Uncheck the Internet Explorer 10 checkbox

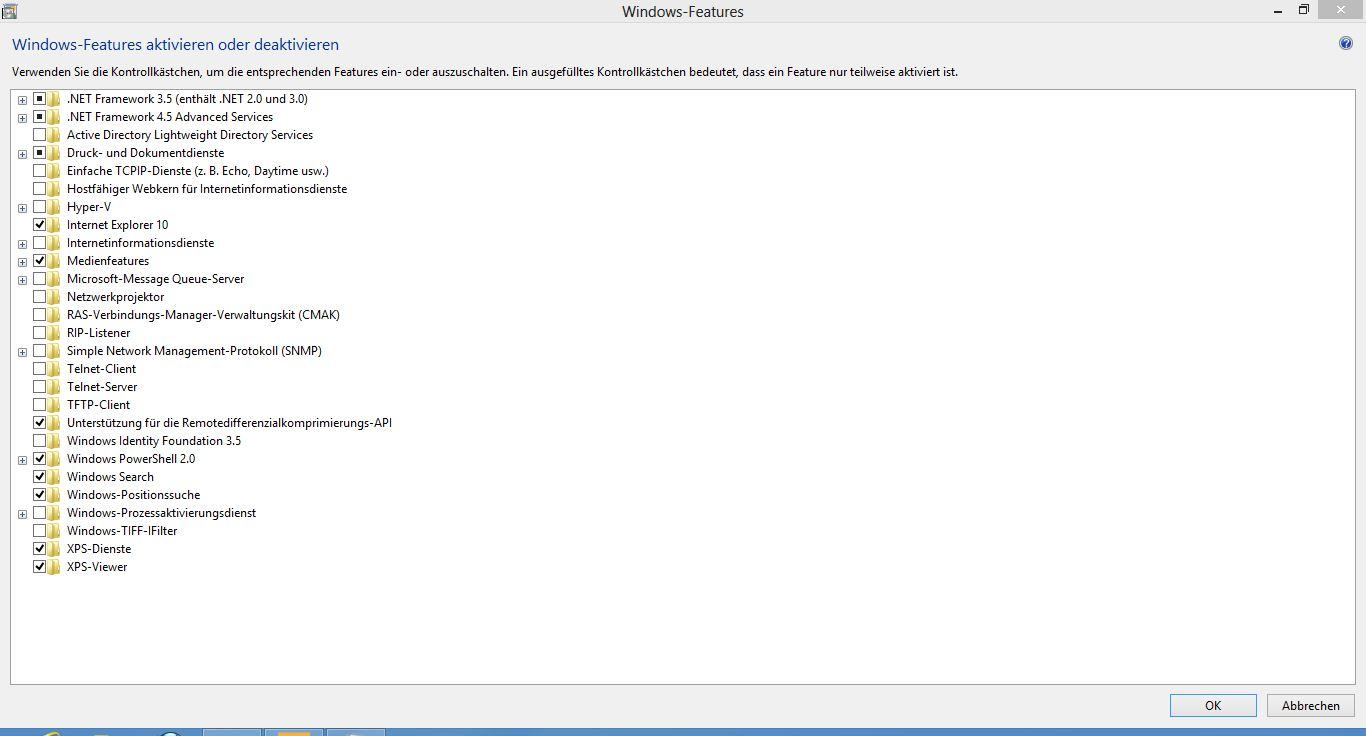pyautogui.click(x=40, y=225)
